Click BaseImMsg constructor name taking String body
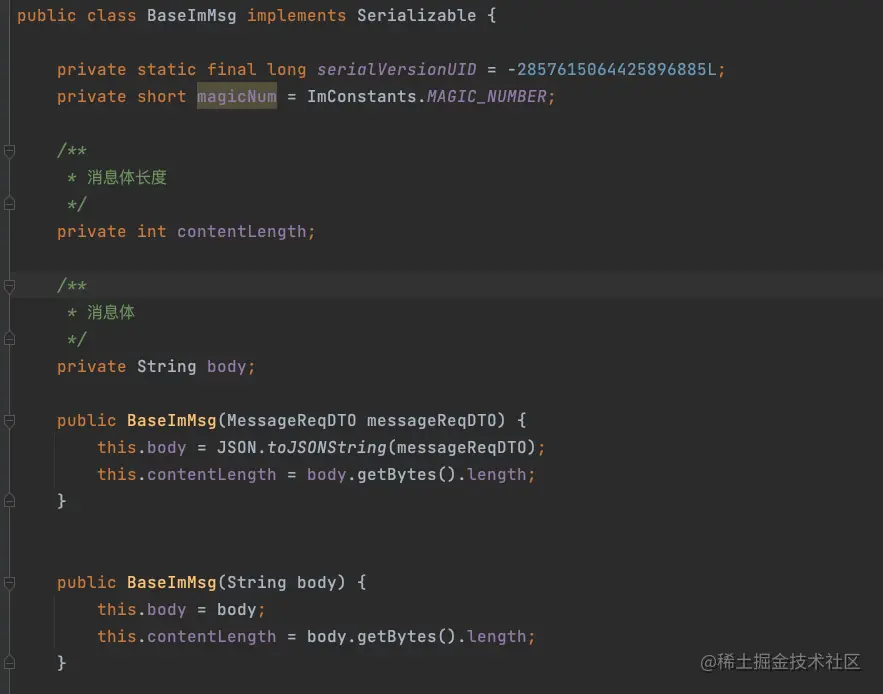Viewport: 883px width, 694px height. [172, 582]
